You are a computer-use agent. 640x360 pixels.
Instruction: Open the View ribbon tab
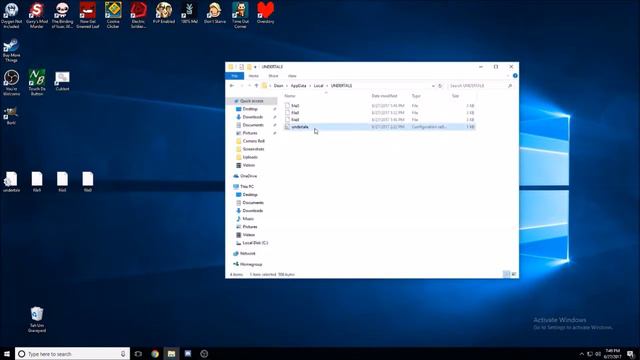[x=292, y=76]
